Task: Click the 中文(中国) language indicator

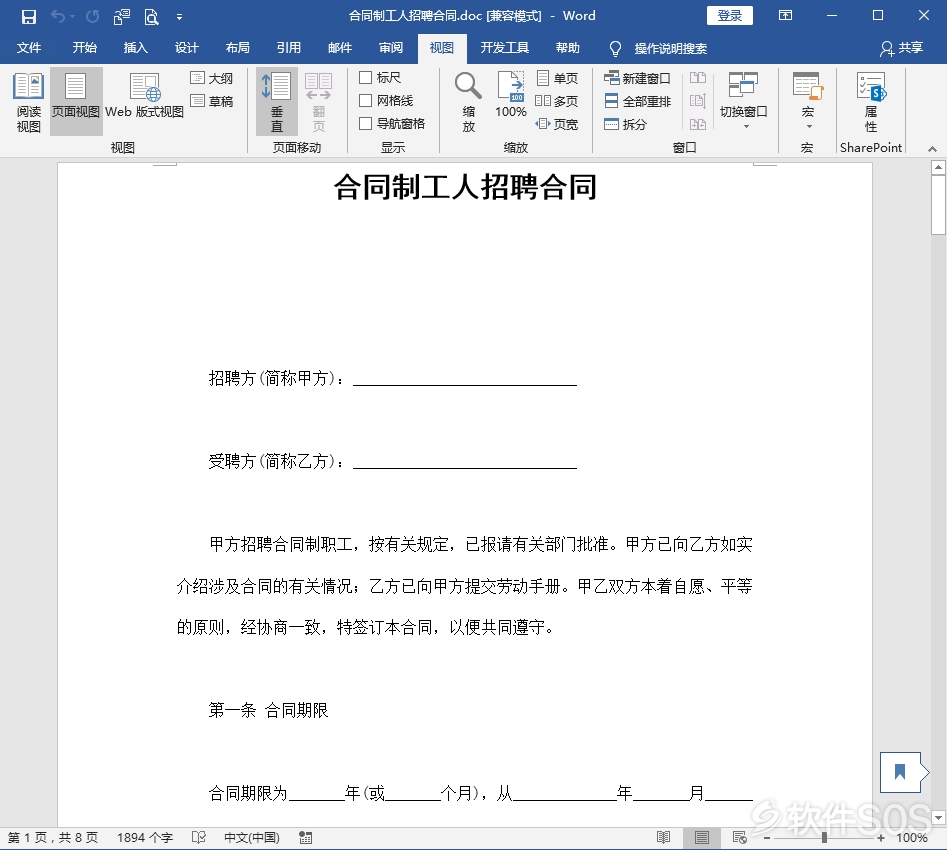Action: point(252,837)
